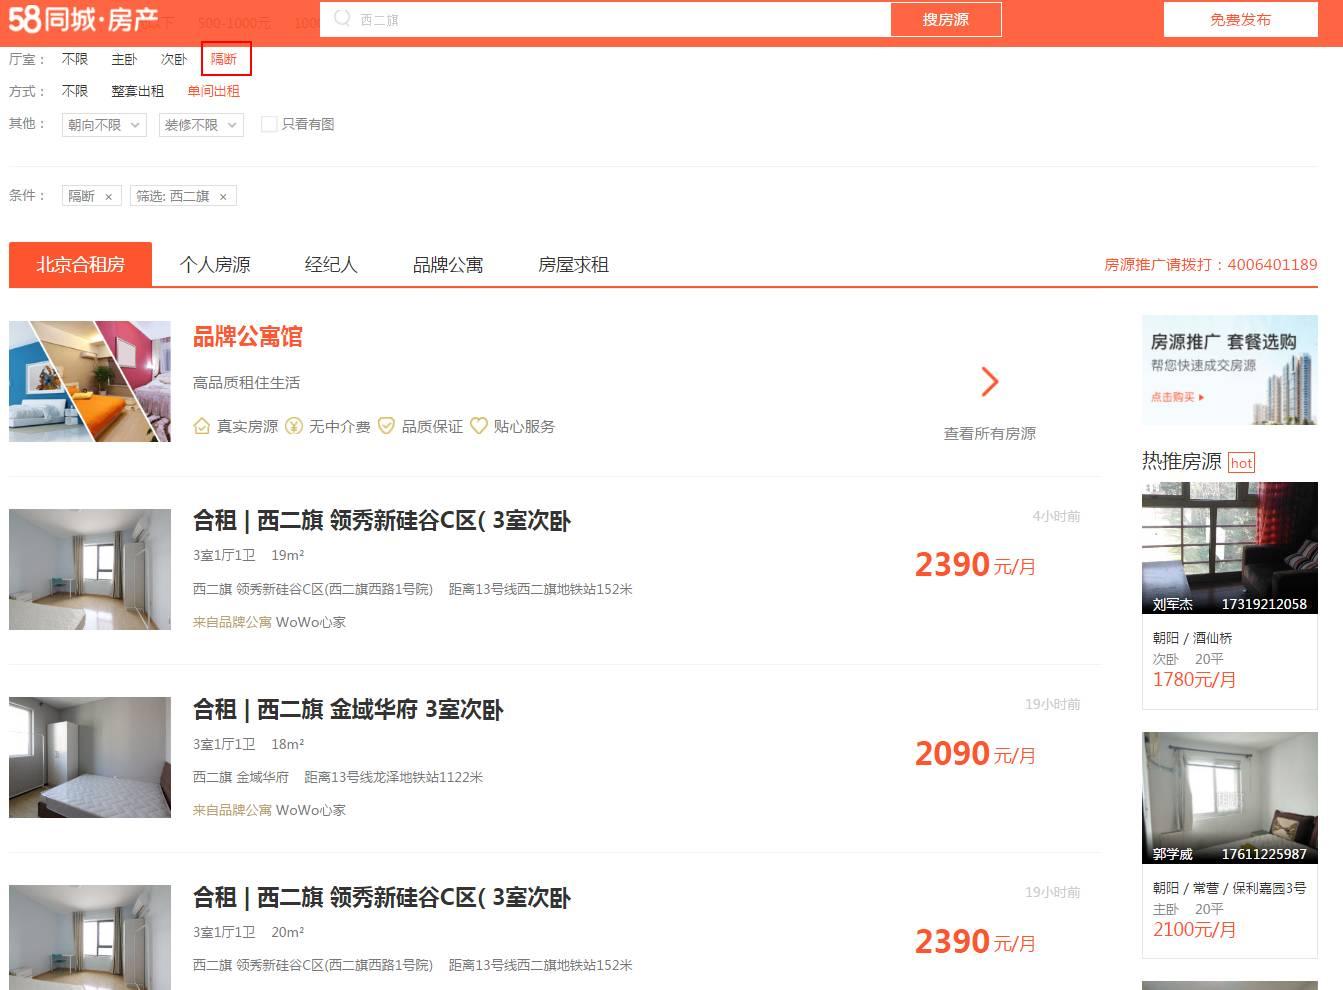Switch to the 品牌公寓 tab
This screenshot has width=1343, height=990.
click(x=448, y=265)
